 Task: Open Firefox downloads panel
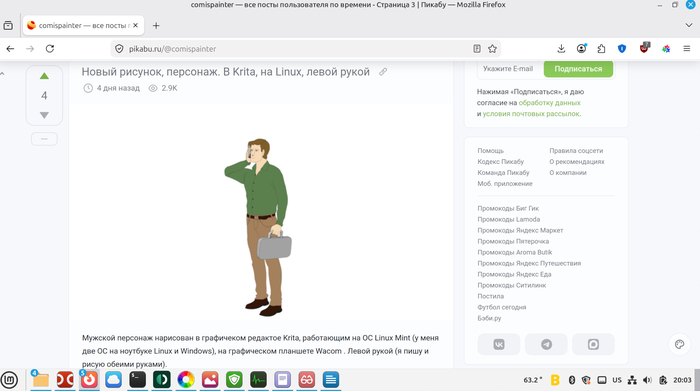pos(561,49)
